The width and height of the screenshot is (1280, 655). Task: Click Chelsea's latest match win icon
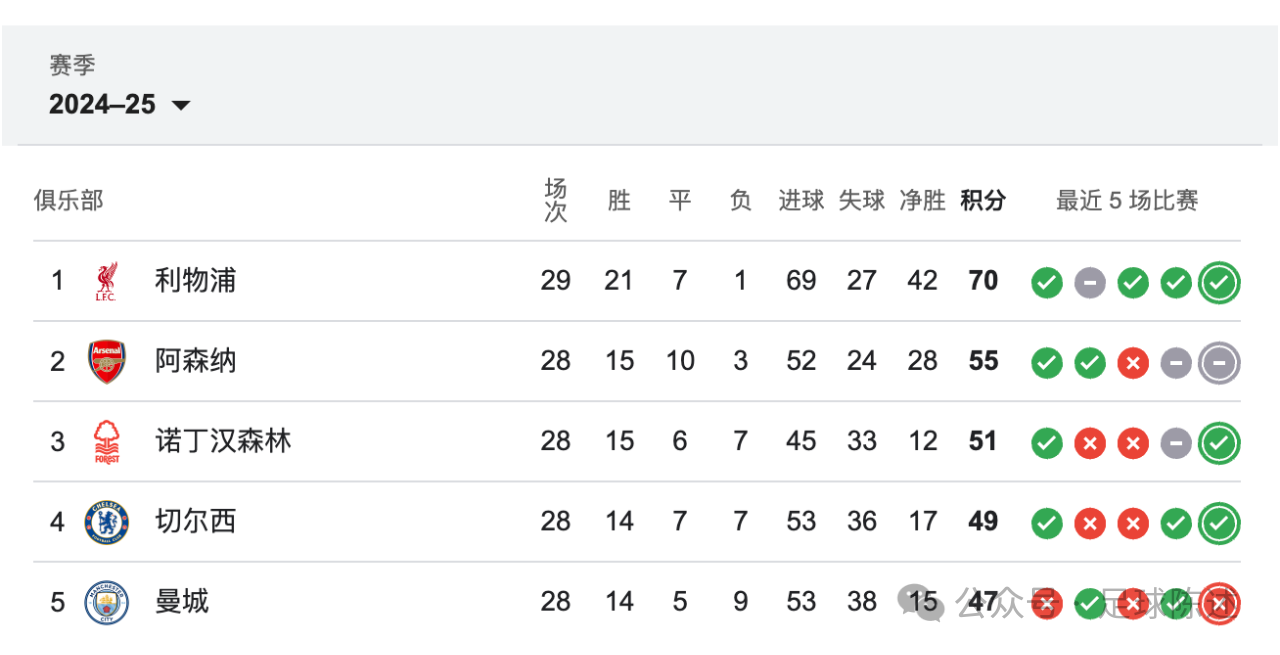pyautogui.click(x=1219, y=523)
